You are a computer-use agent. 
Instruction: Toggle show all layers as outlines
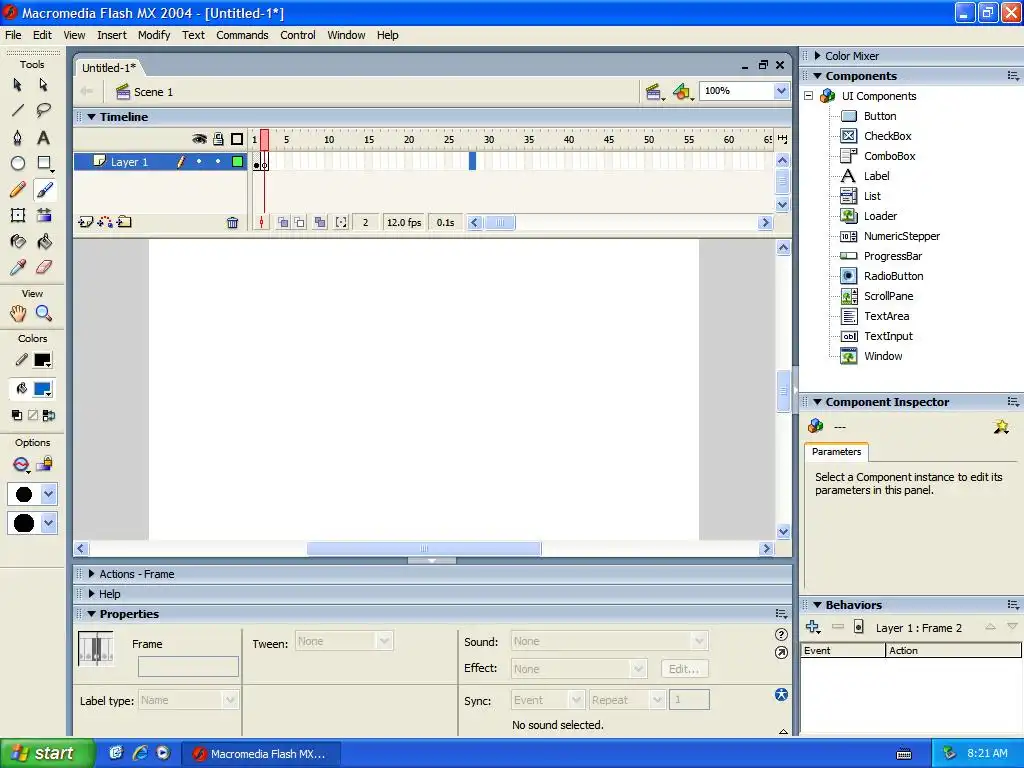(x=237, y=139)
